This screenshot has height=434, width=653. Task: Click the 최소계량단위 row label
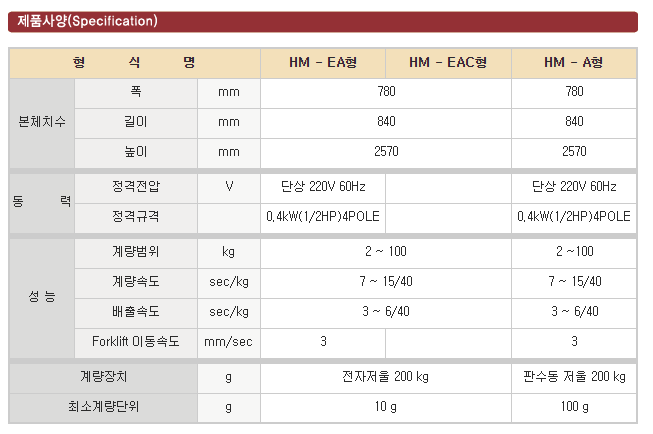103,407
